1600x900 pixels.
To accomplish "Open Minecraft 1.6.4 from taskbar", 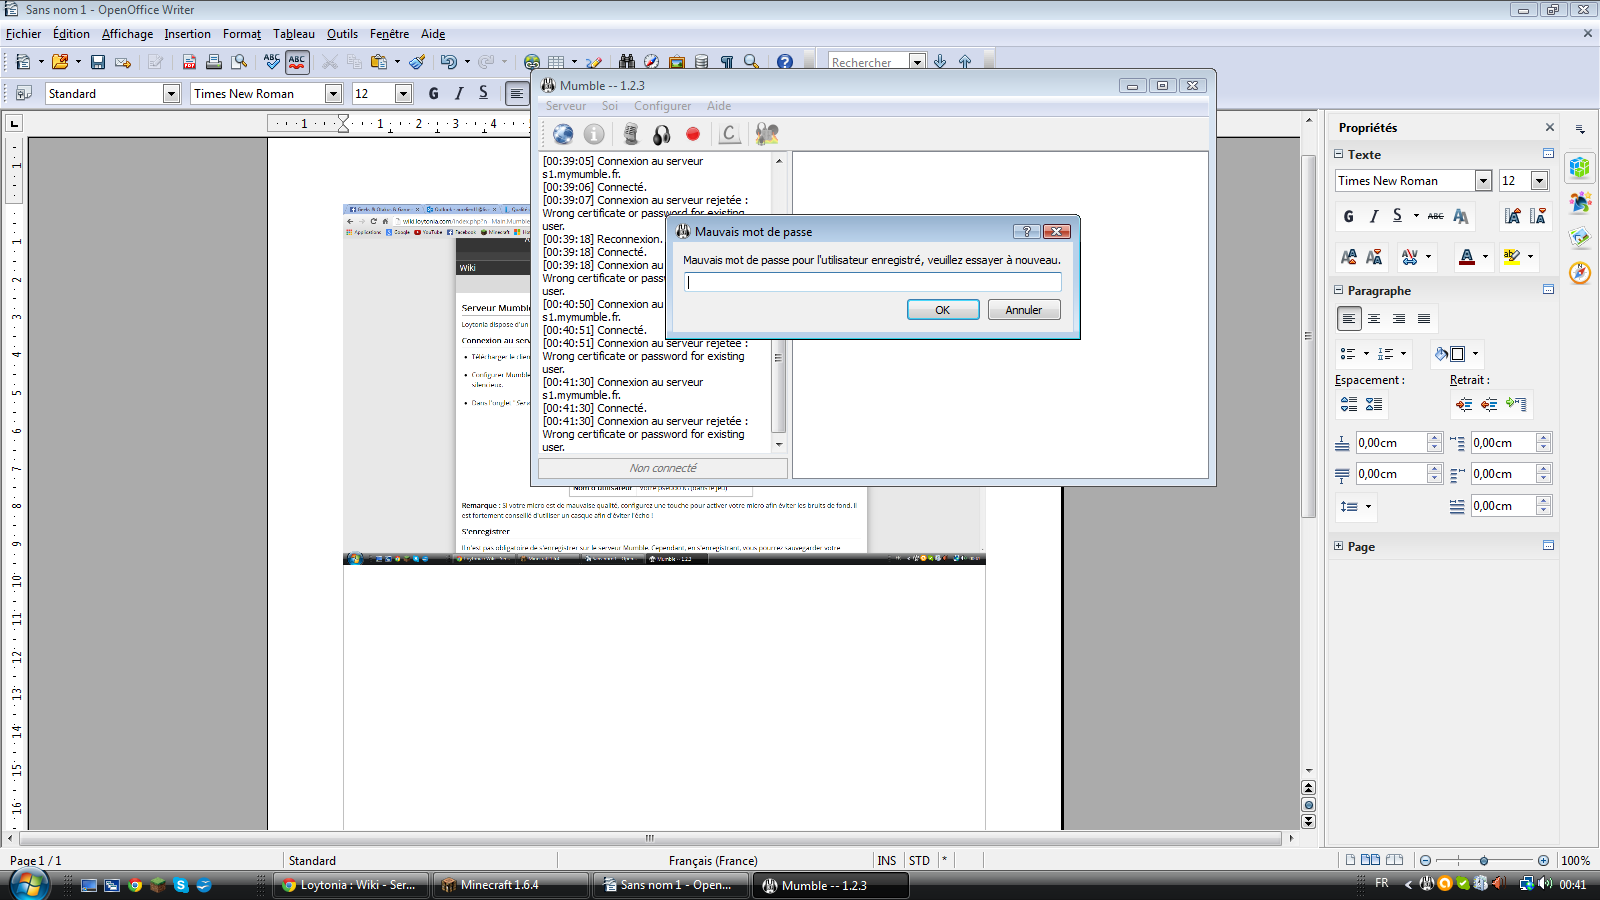I will (510, 885).
